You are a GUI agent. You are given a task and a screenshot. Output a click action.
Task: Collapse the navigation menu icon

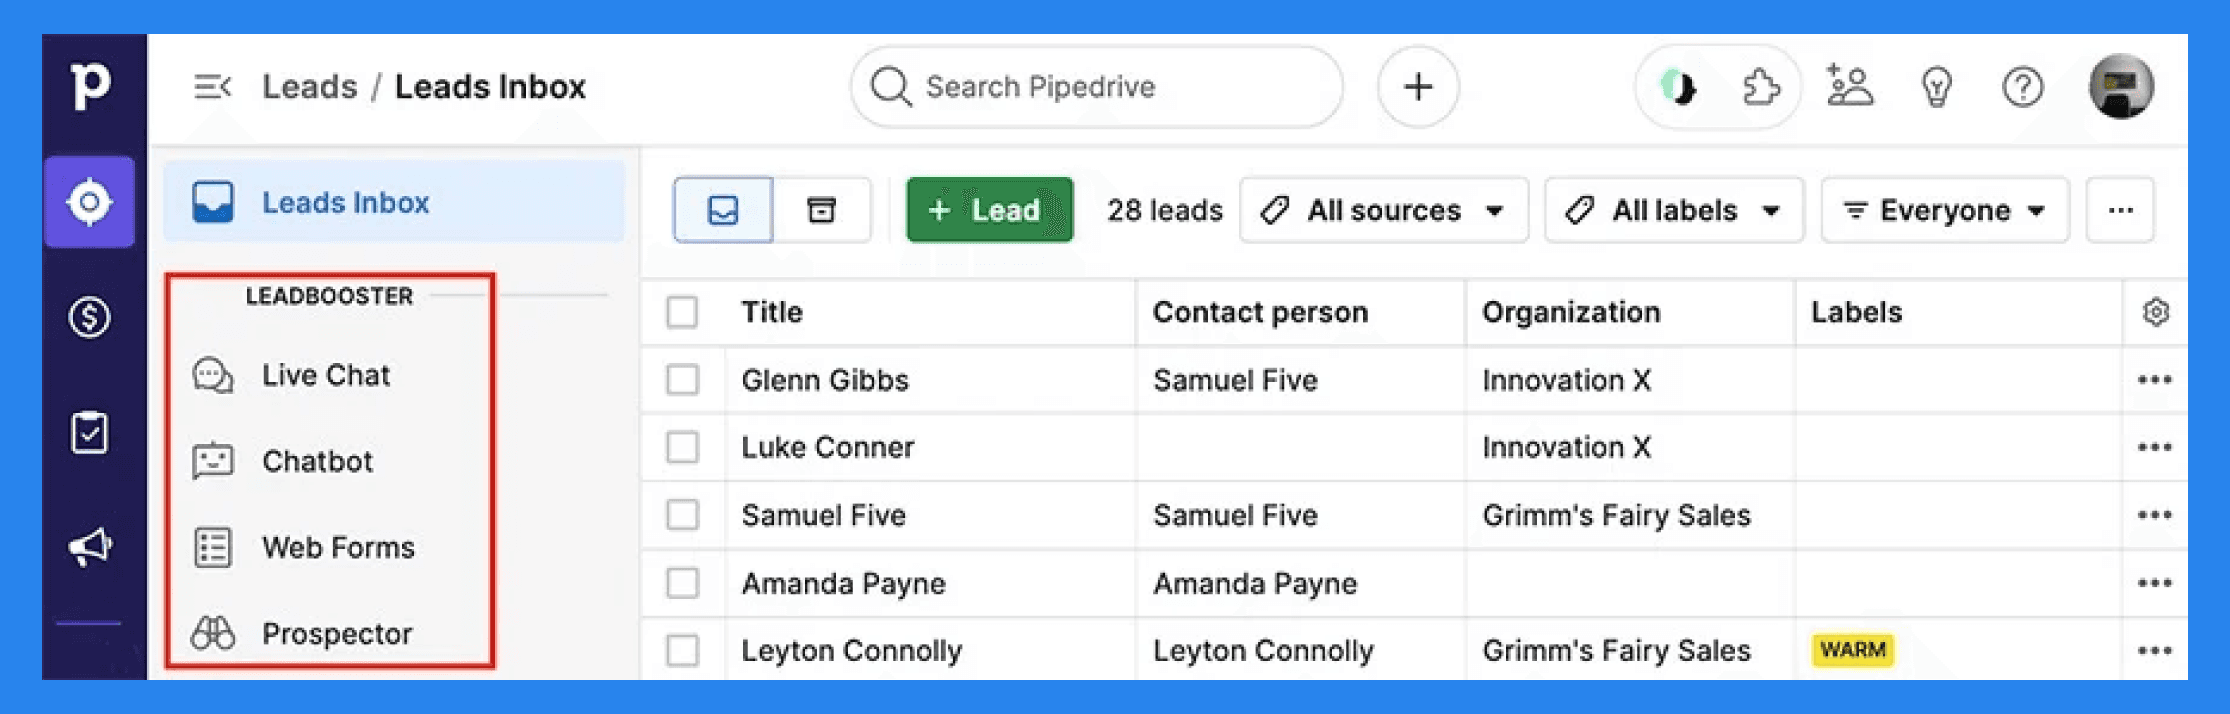point(212,87)
